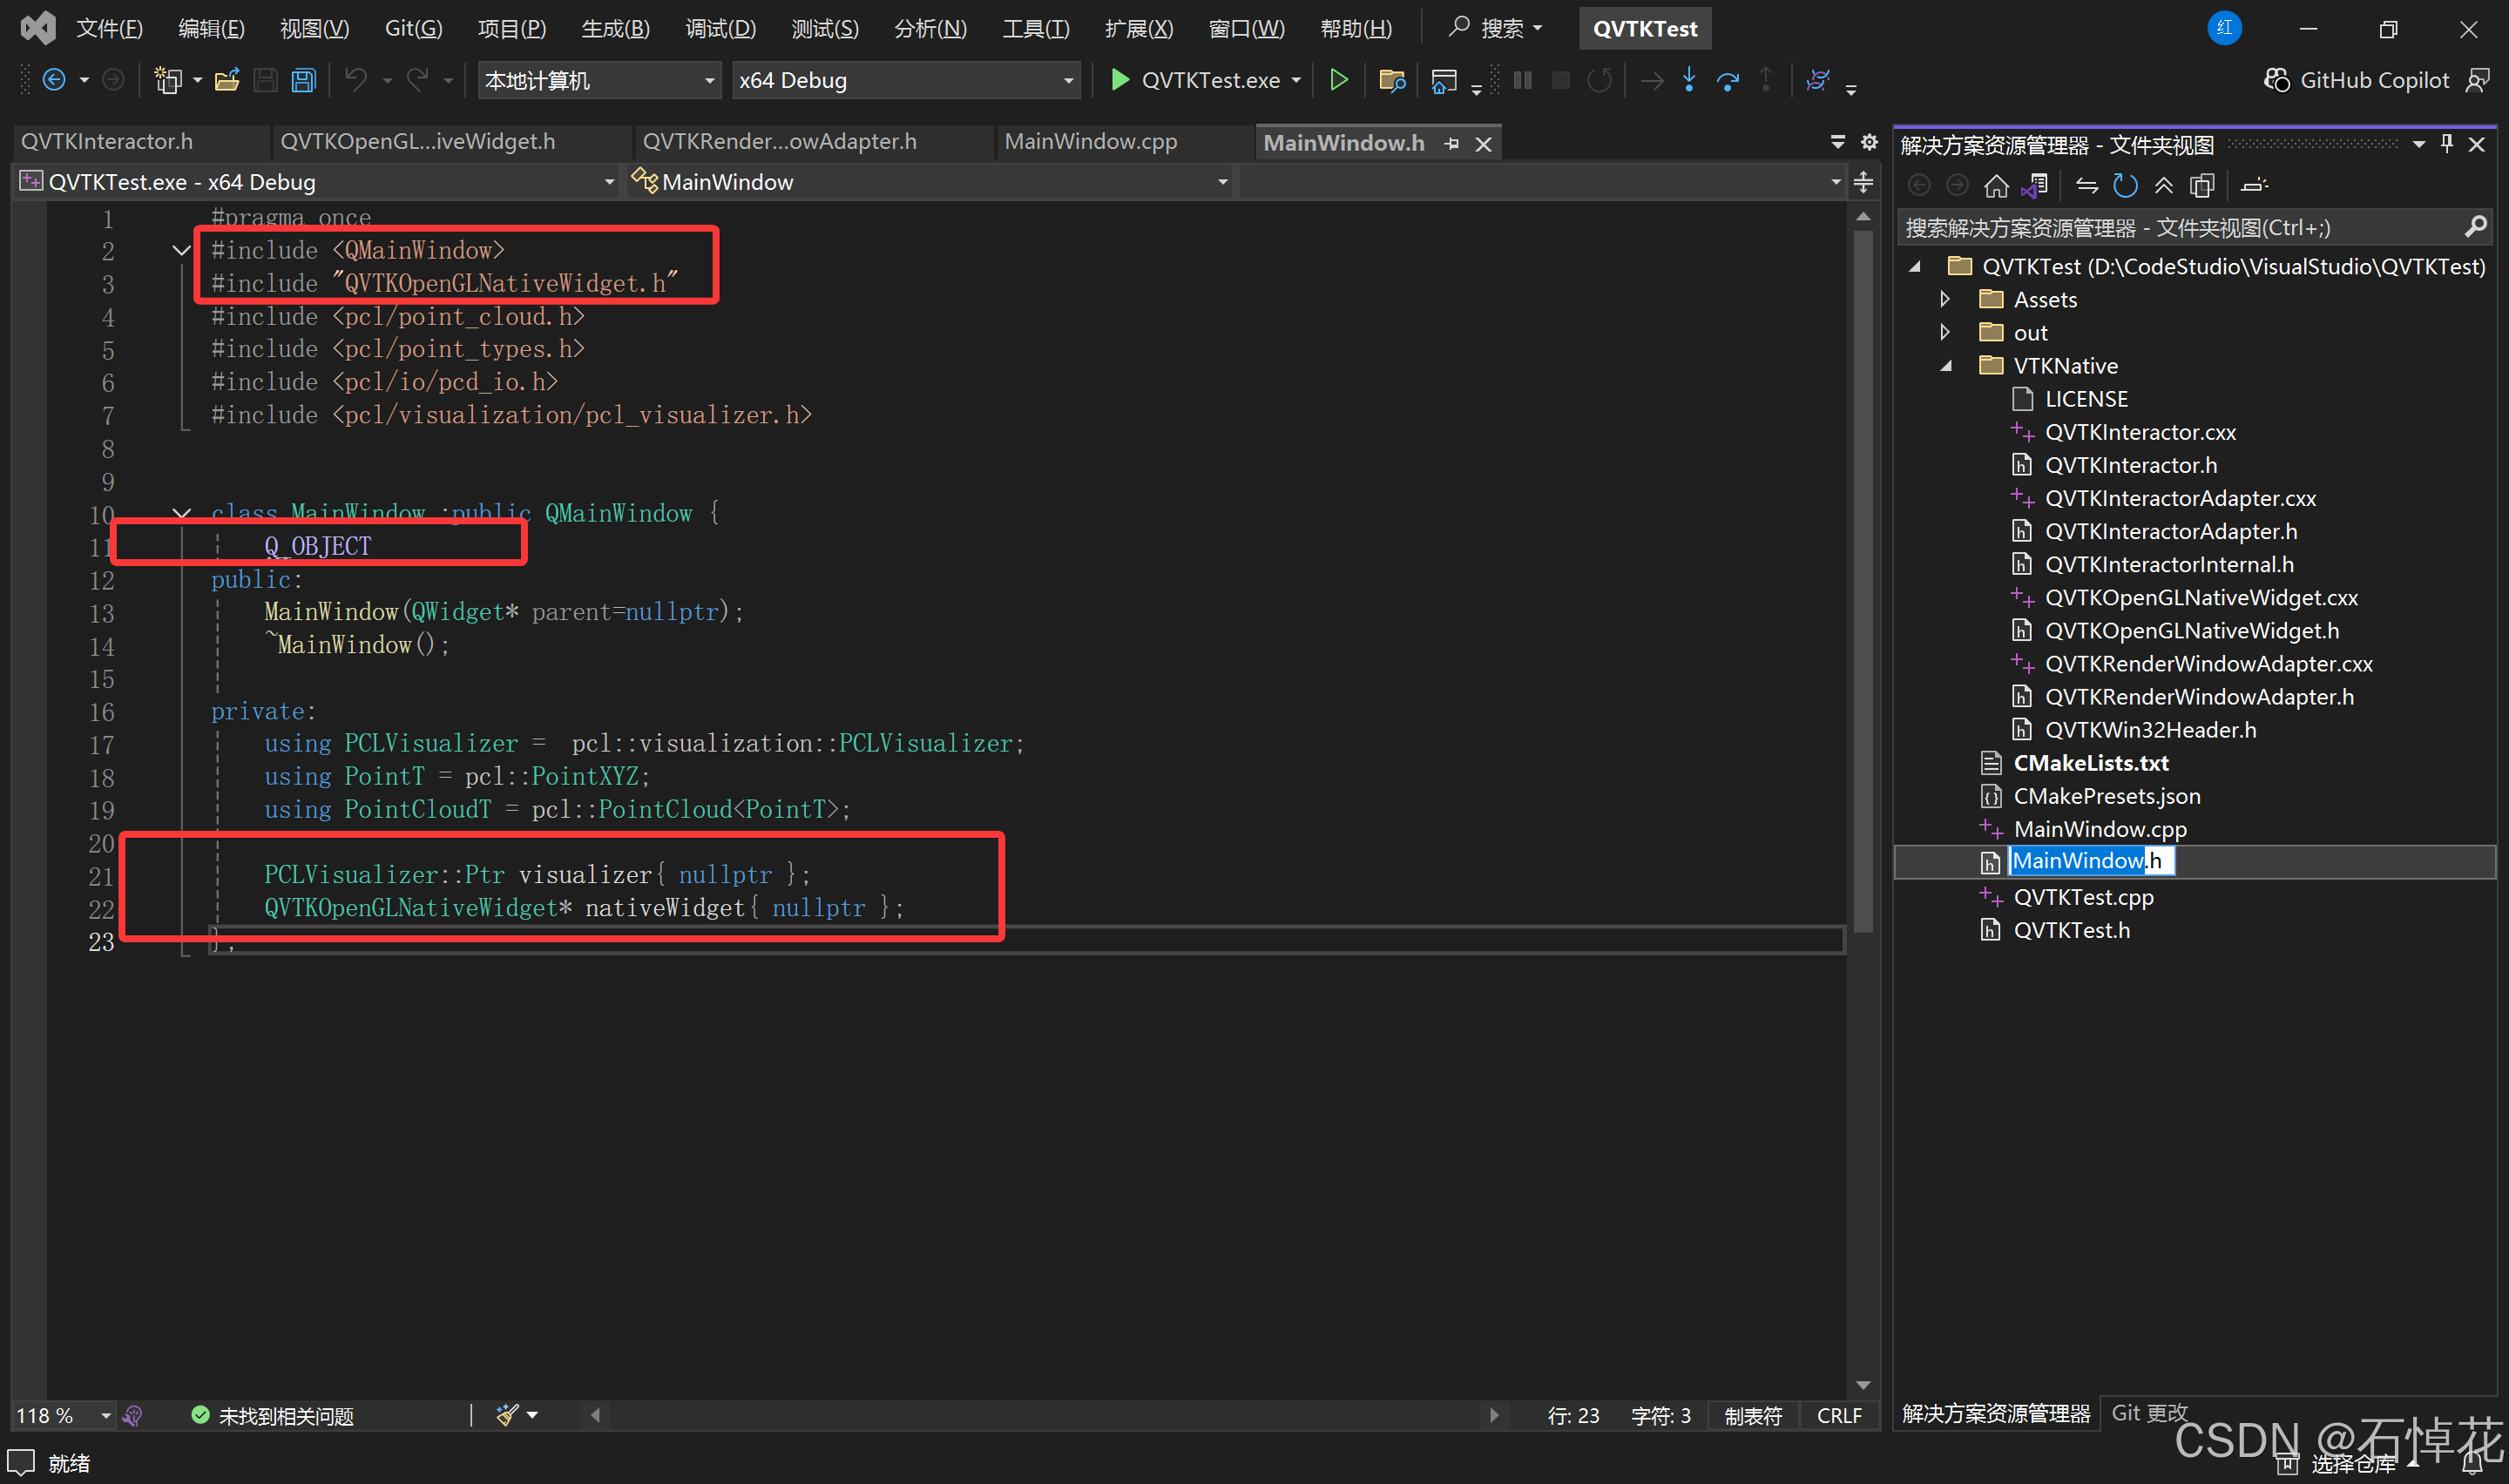Collapse the VTKNative folder node
The width and height of the screenshot is (2509, 1484).
[1946, 365]
